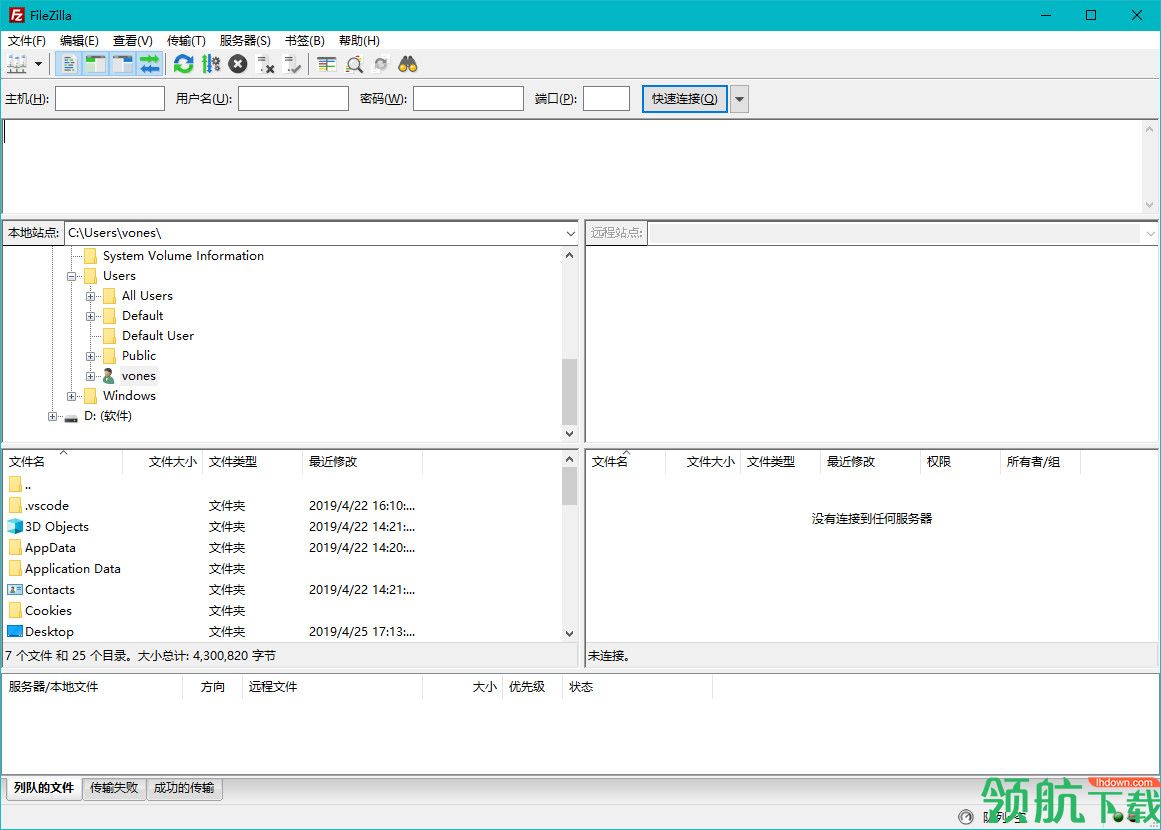Open the Site Manager icon
This screenshot has height=830, width=1161.
point(17,64)
